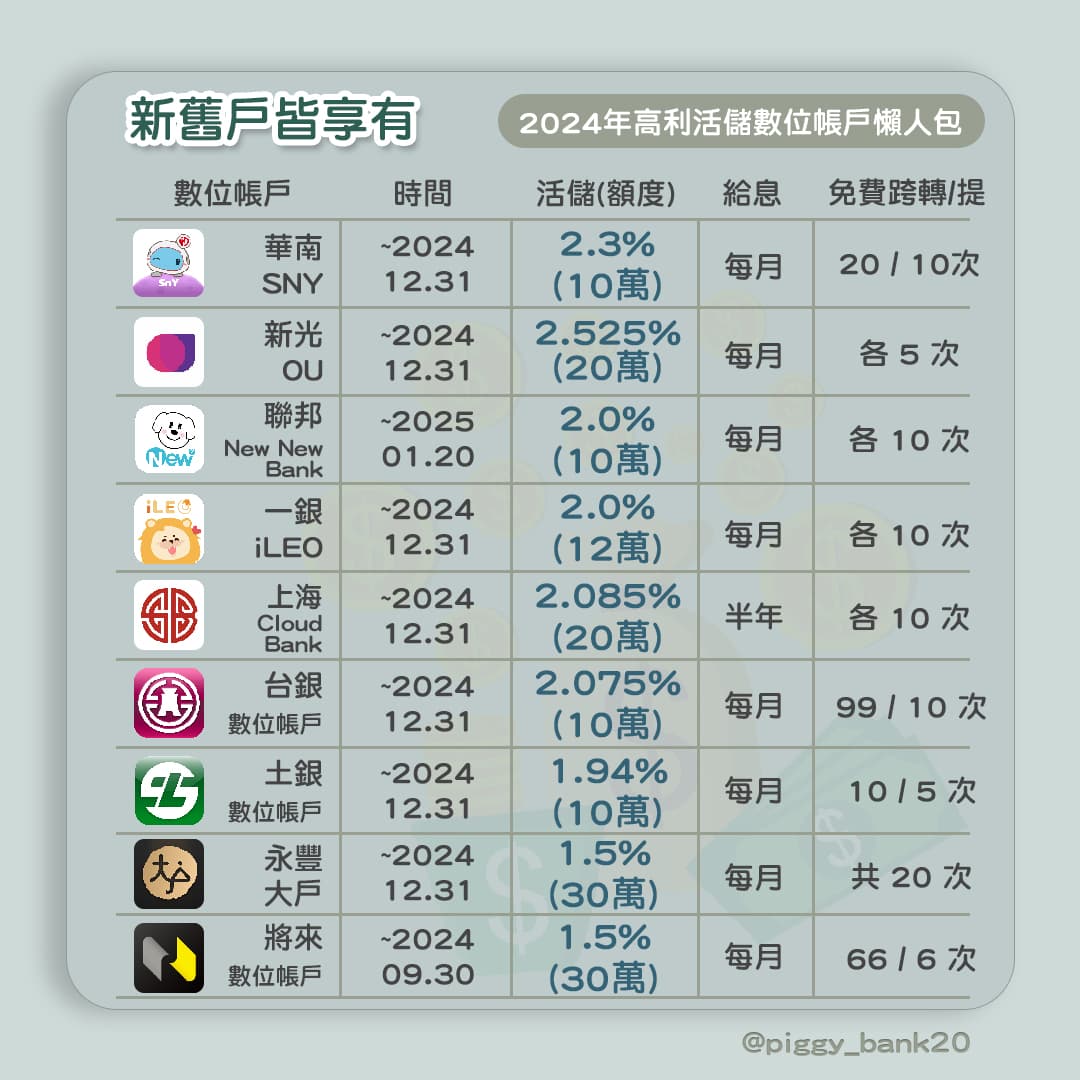Click the interest period 半年
1080x1080 pixels.
click(753, 616)
